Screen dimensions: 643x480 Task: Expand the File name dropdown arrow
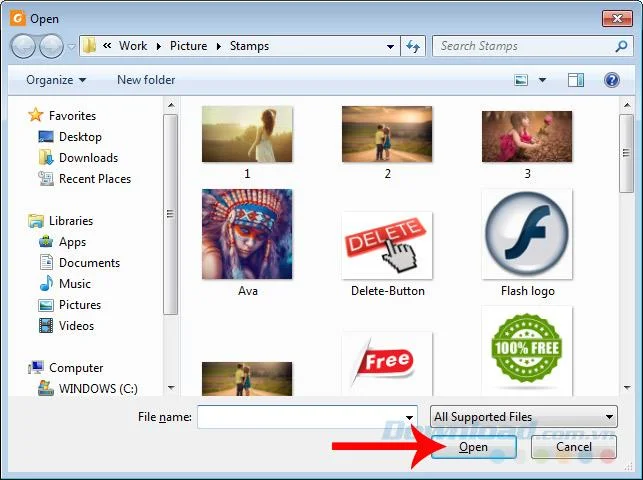point(409,417)
